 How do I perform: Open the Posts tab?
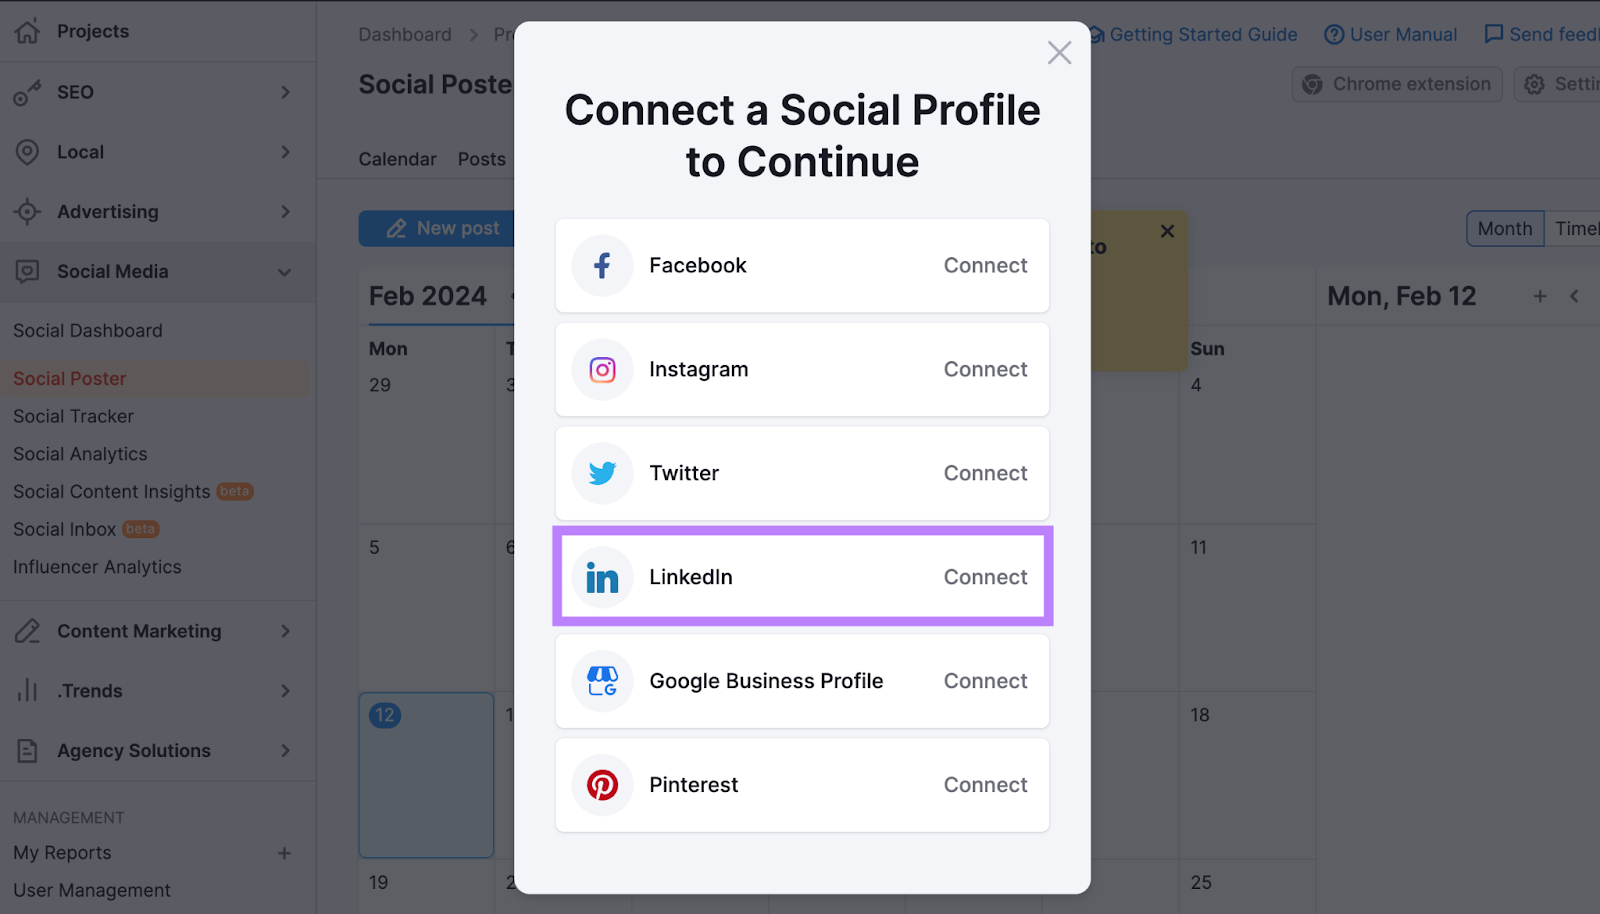[x=481, y=158]
